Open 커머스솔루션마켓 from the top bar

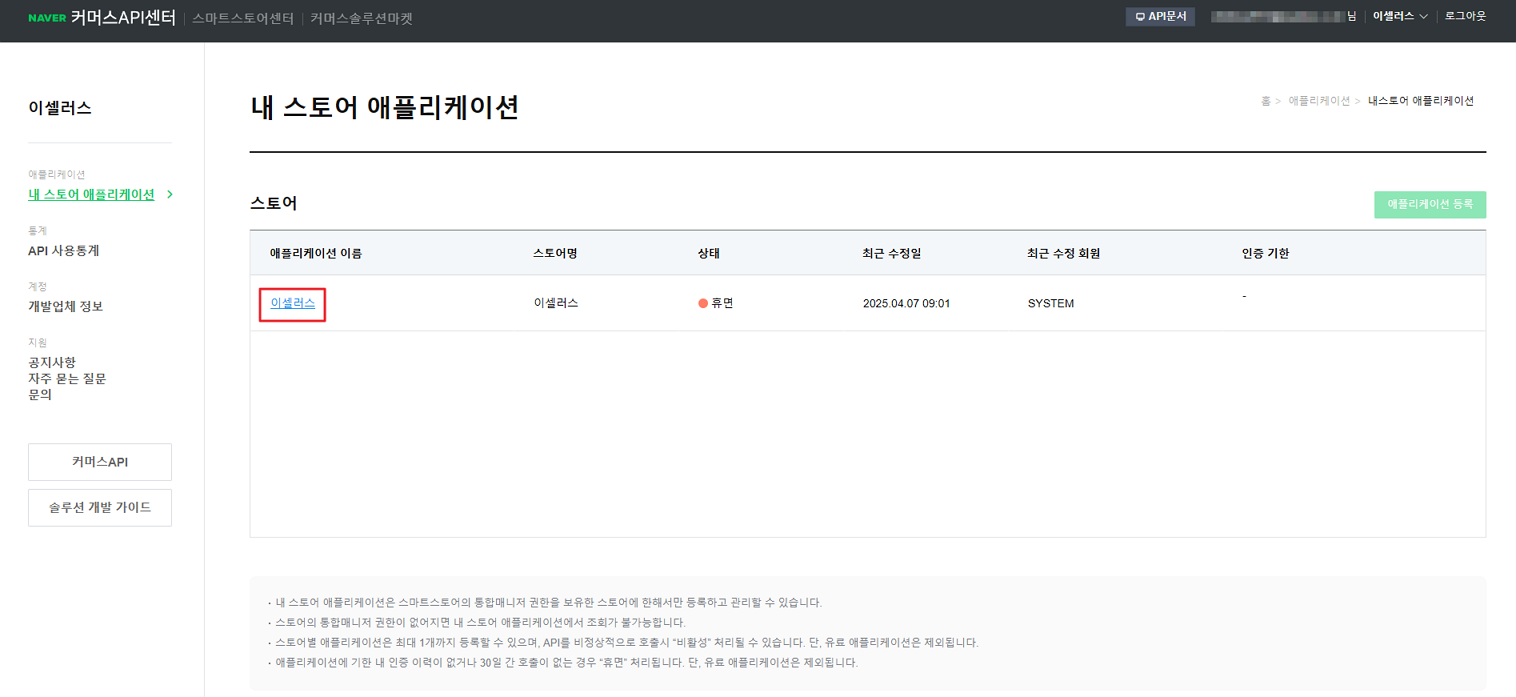click(x=361, y=18)
